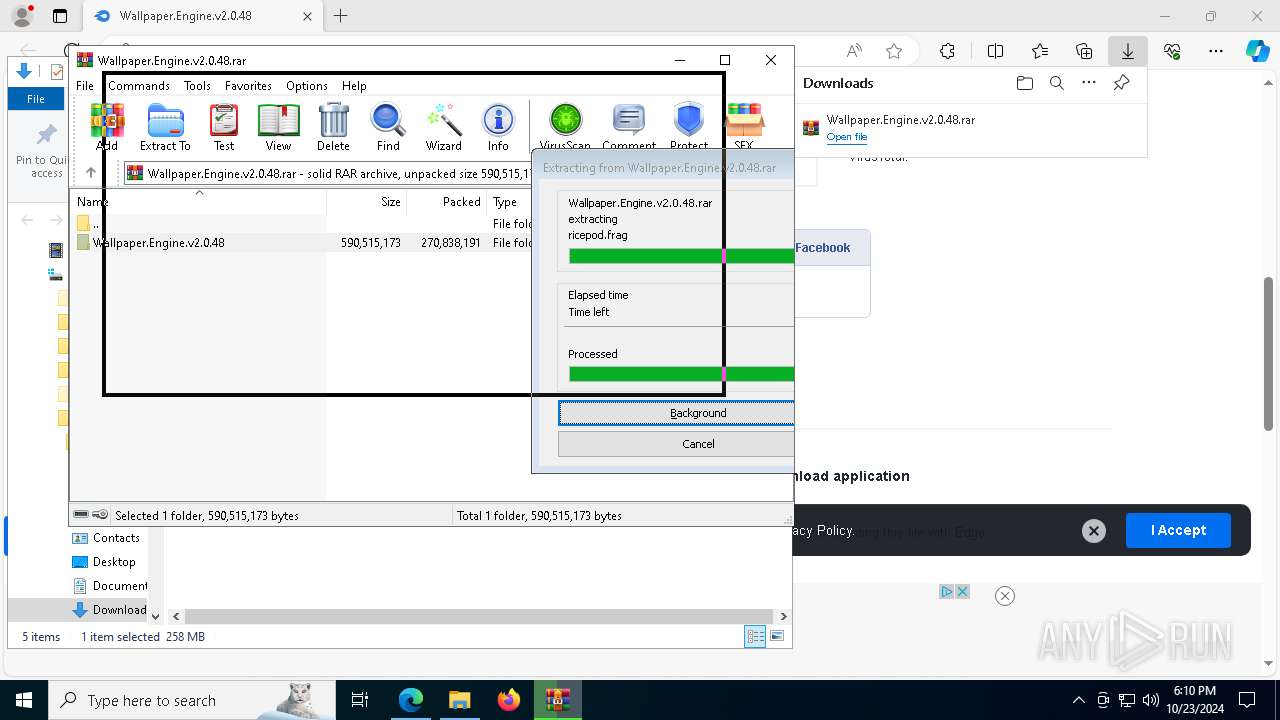Go up one level arrow in WinRAR

[91, 173]
